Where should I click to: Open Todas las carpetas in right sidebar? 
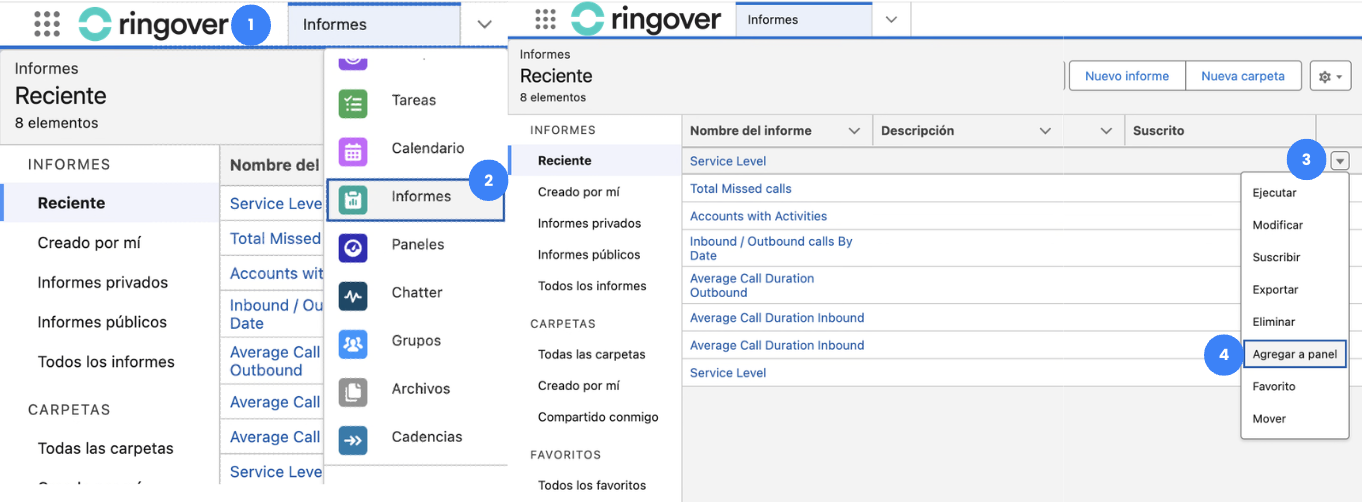591,355
